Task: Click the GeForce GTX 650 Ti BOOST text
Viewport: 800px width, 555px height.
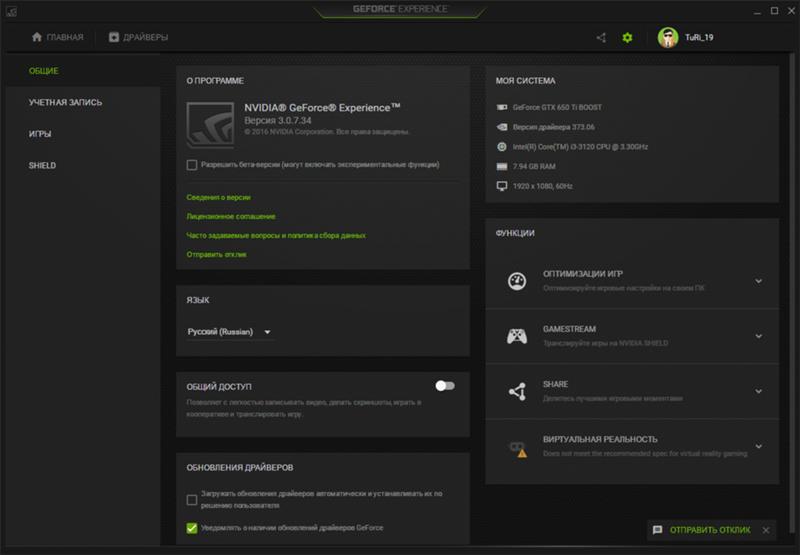Action: 557,108
